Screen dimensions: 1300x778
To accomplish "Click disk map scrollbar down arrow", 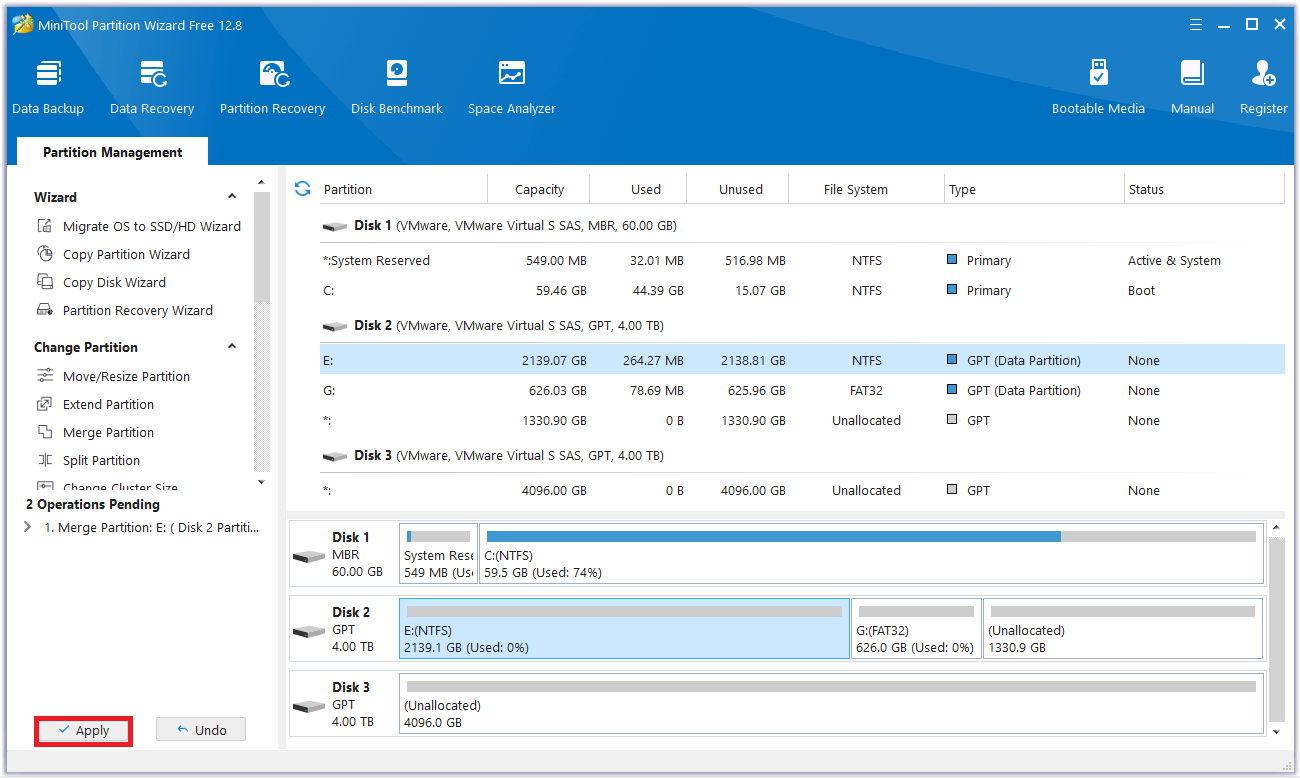I will (1275, 731).
